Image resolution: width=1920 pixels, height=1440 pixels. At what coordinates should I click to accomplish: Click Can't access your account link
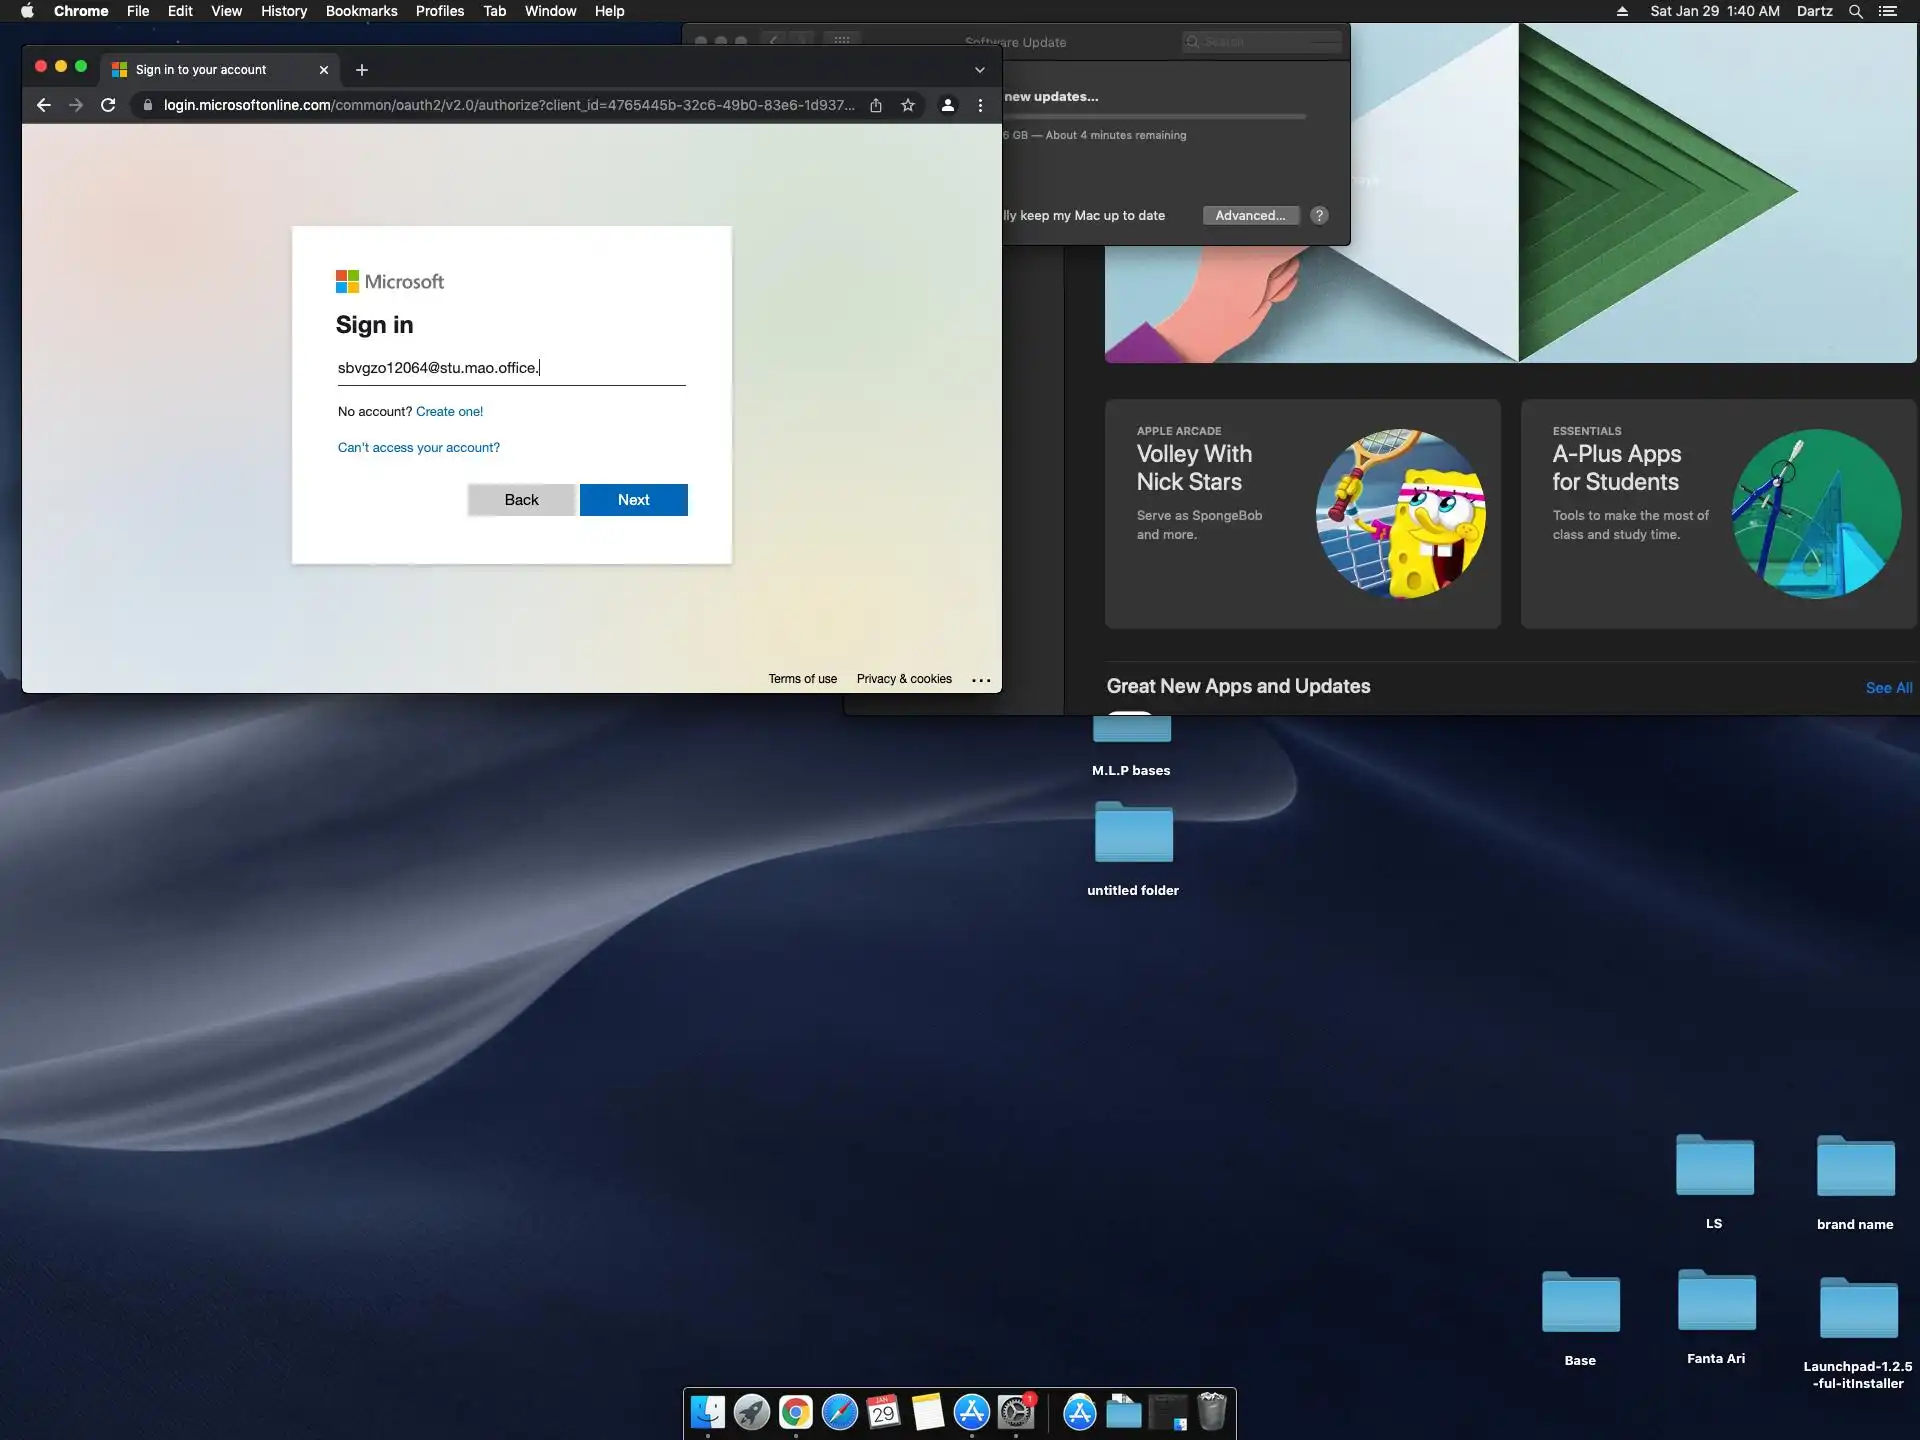418,447
